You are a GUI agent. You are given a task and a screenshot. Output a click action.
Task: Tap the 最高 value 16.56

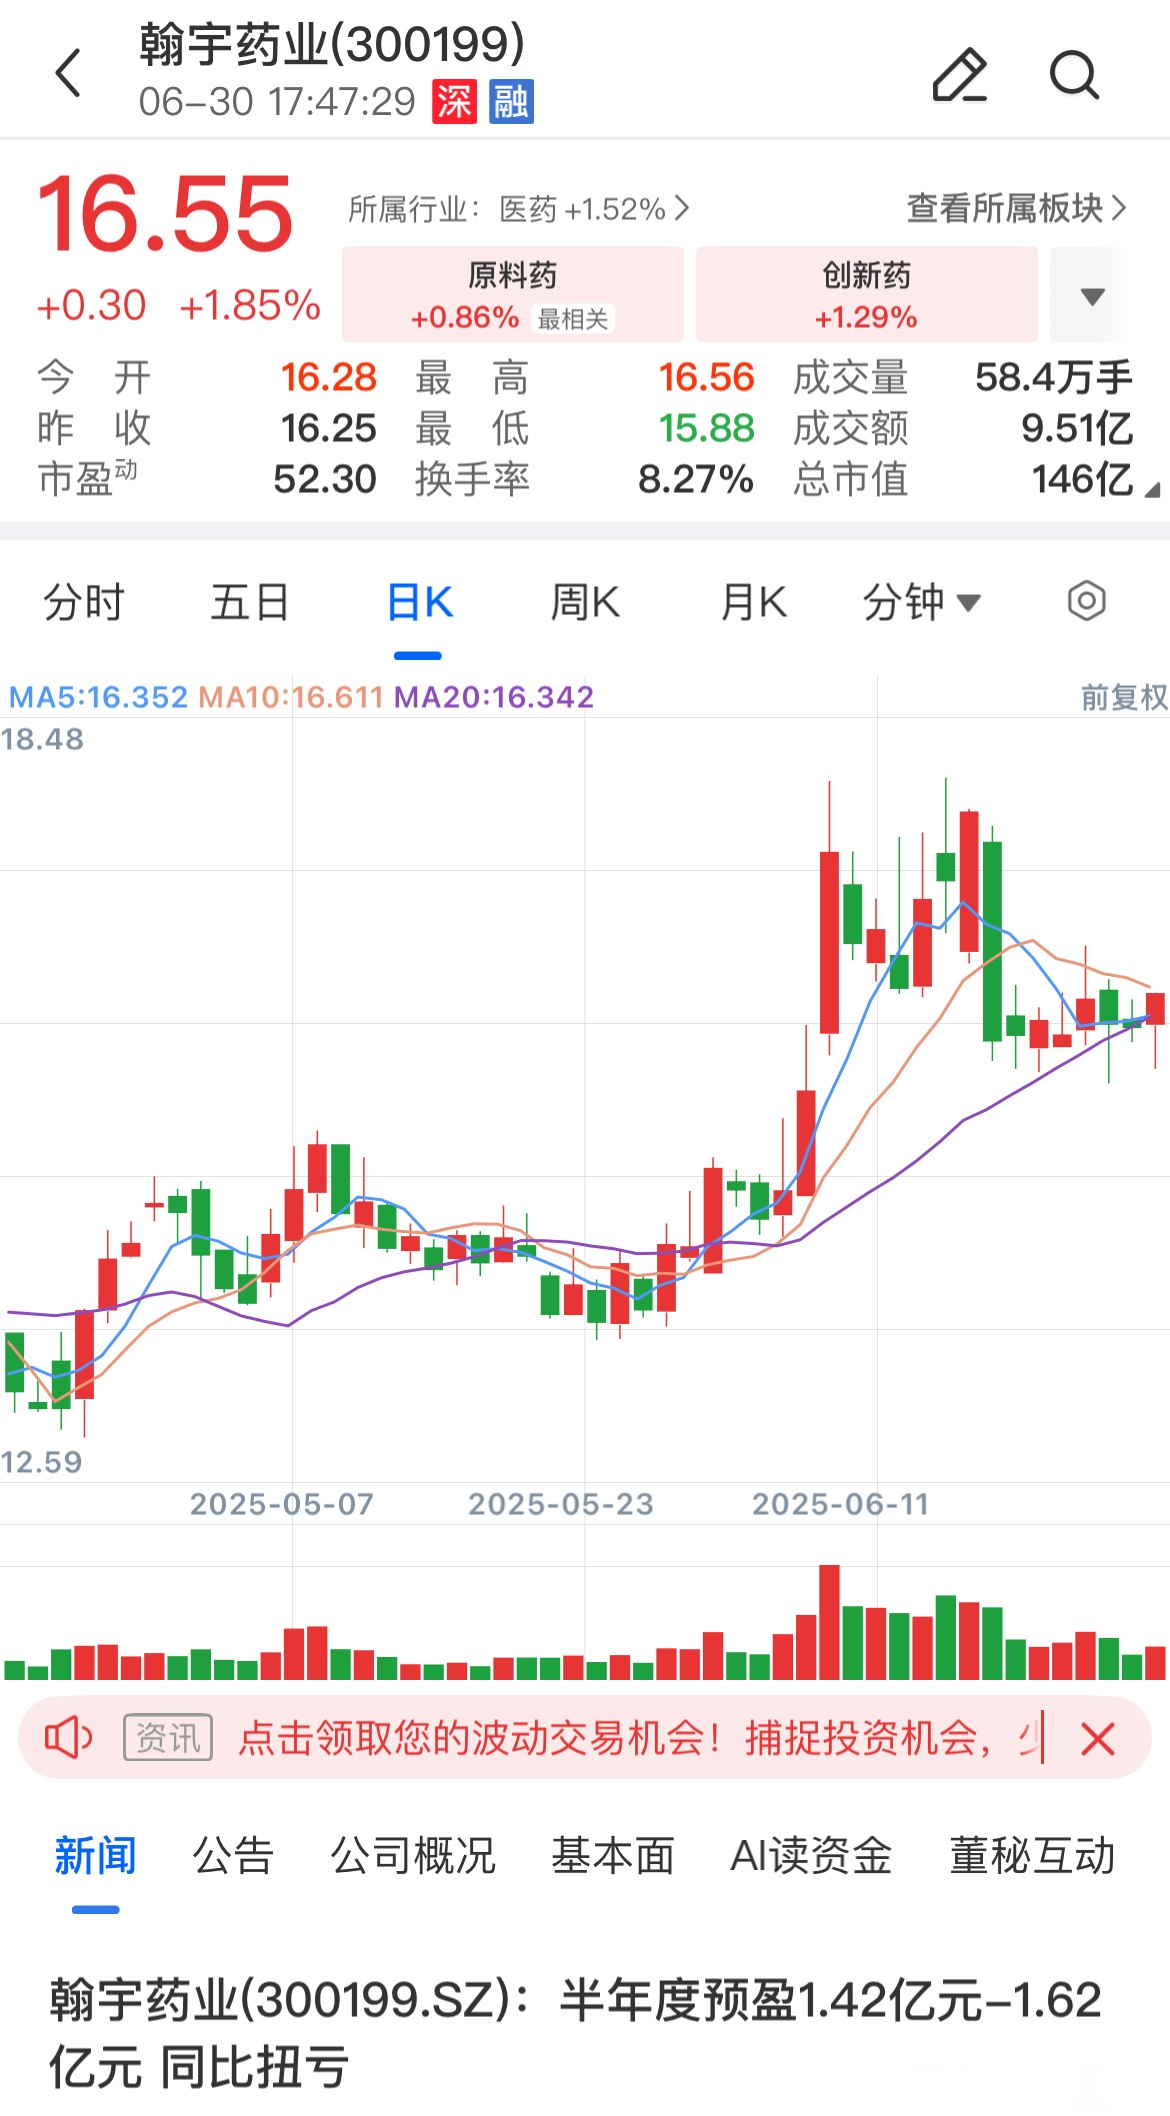(706, 377)
